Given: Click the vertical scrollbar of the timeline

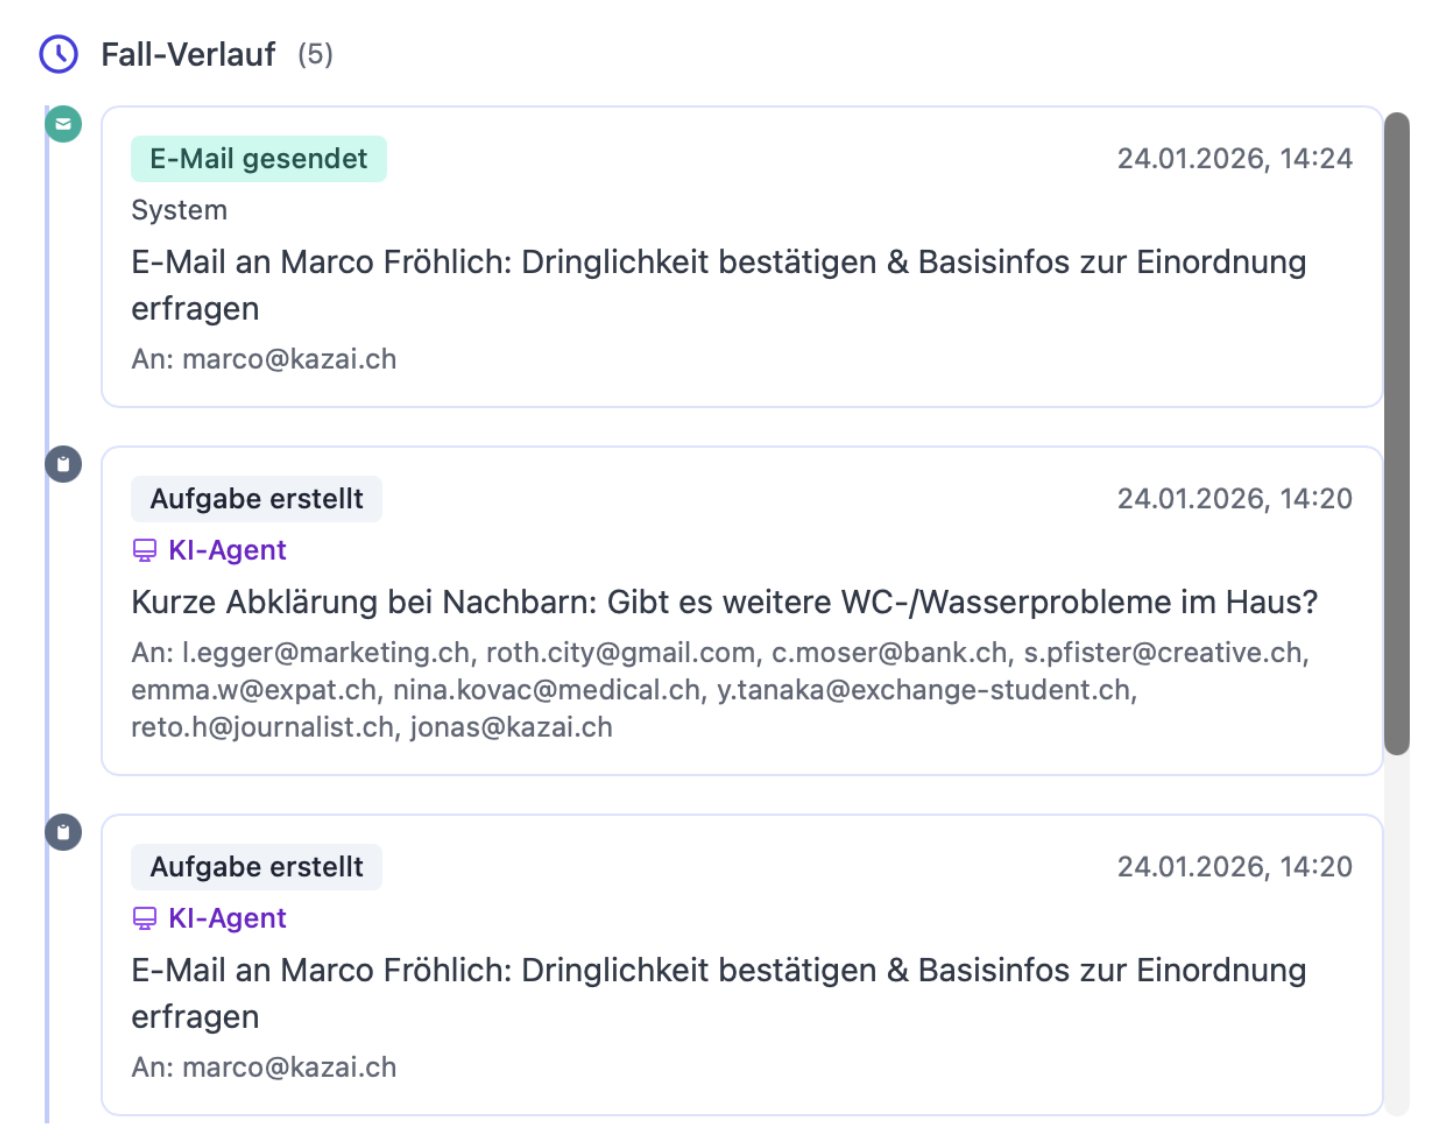Looking at the screenshot, I should [1396, 432].
